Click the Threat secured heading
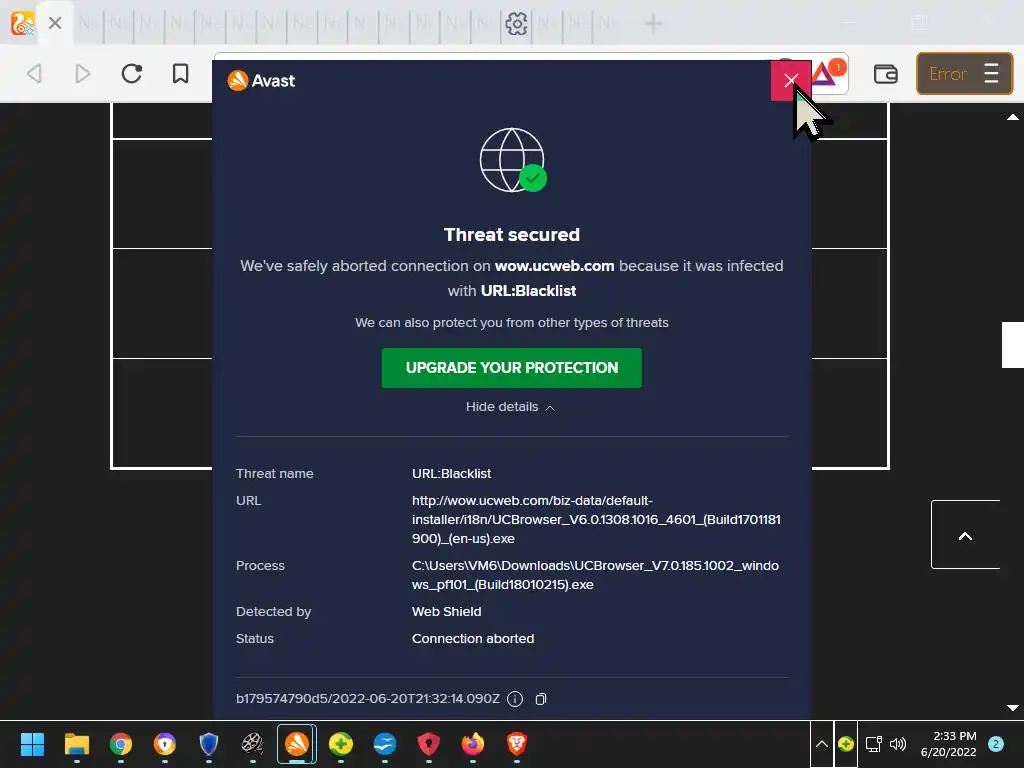 point(512,234)
